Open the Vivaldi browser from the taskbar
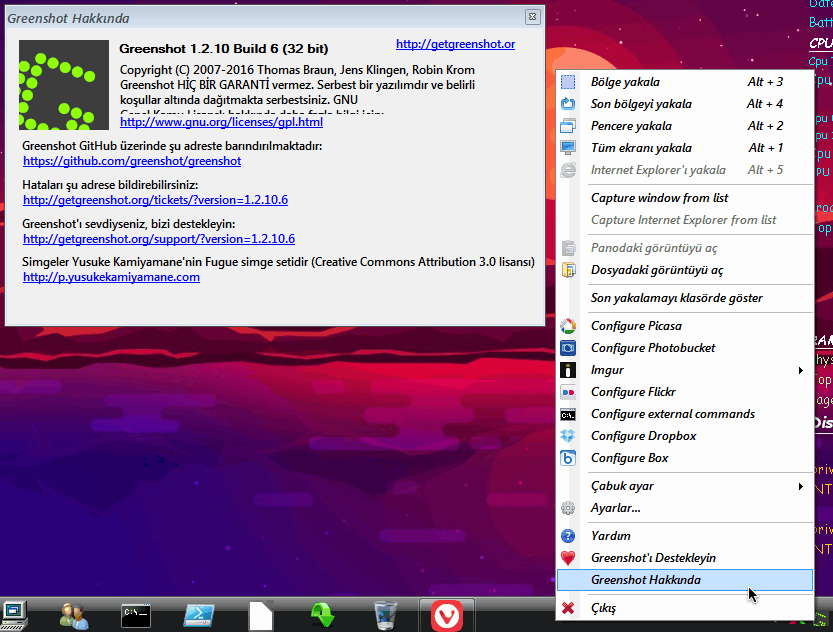Image resolution: width=833 pixels, height=632 pixels. coord(447,616)
